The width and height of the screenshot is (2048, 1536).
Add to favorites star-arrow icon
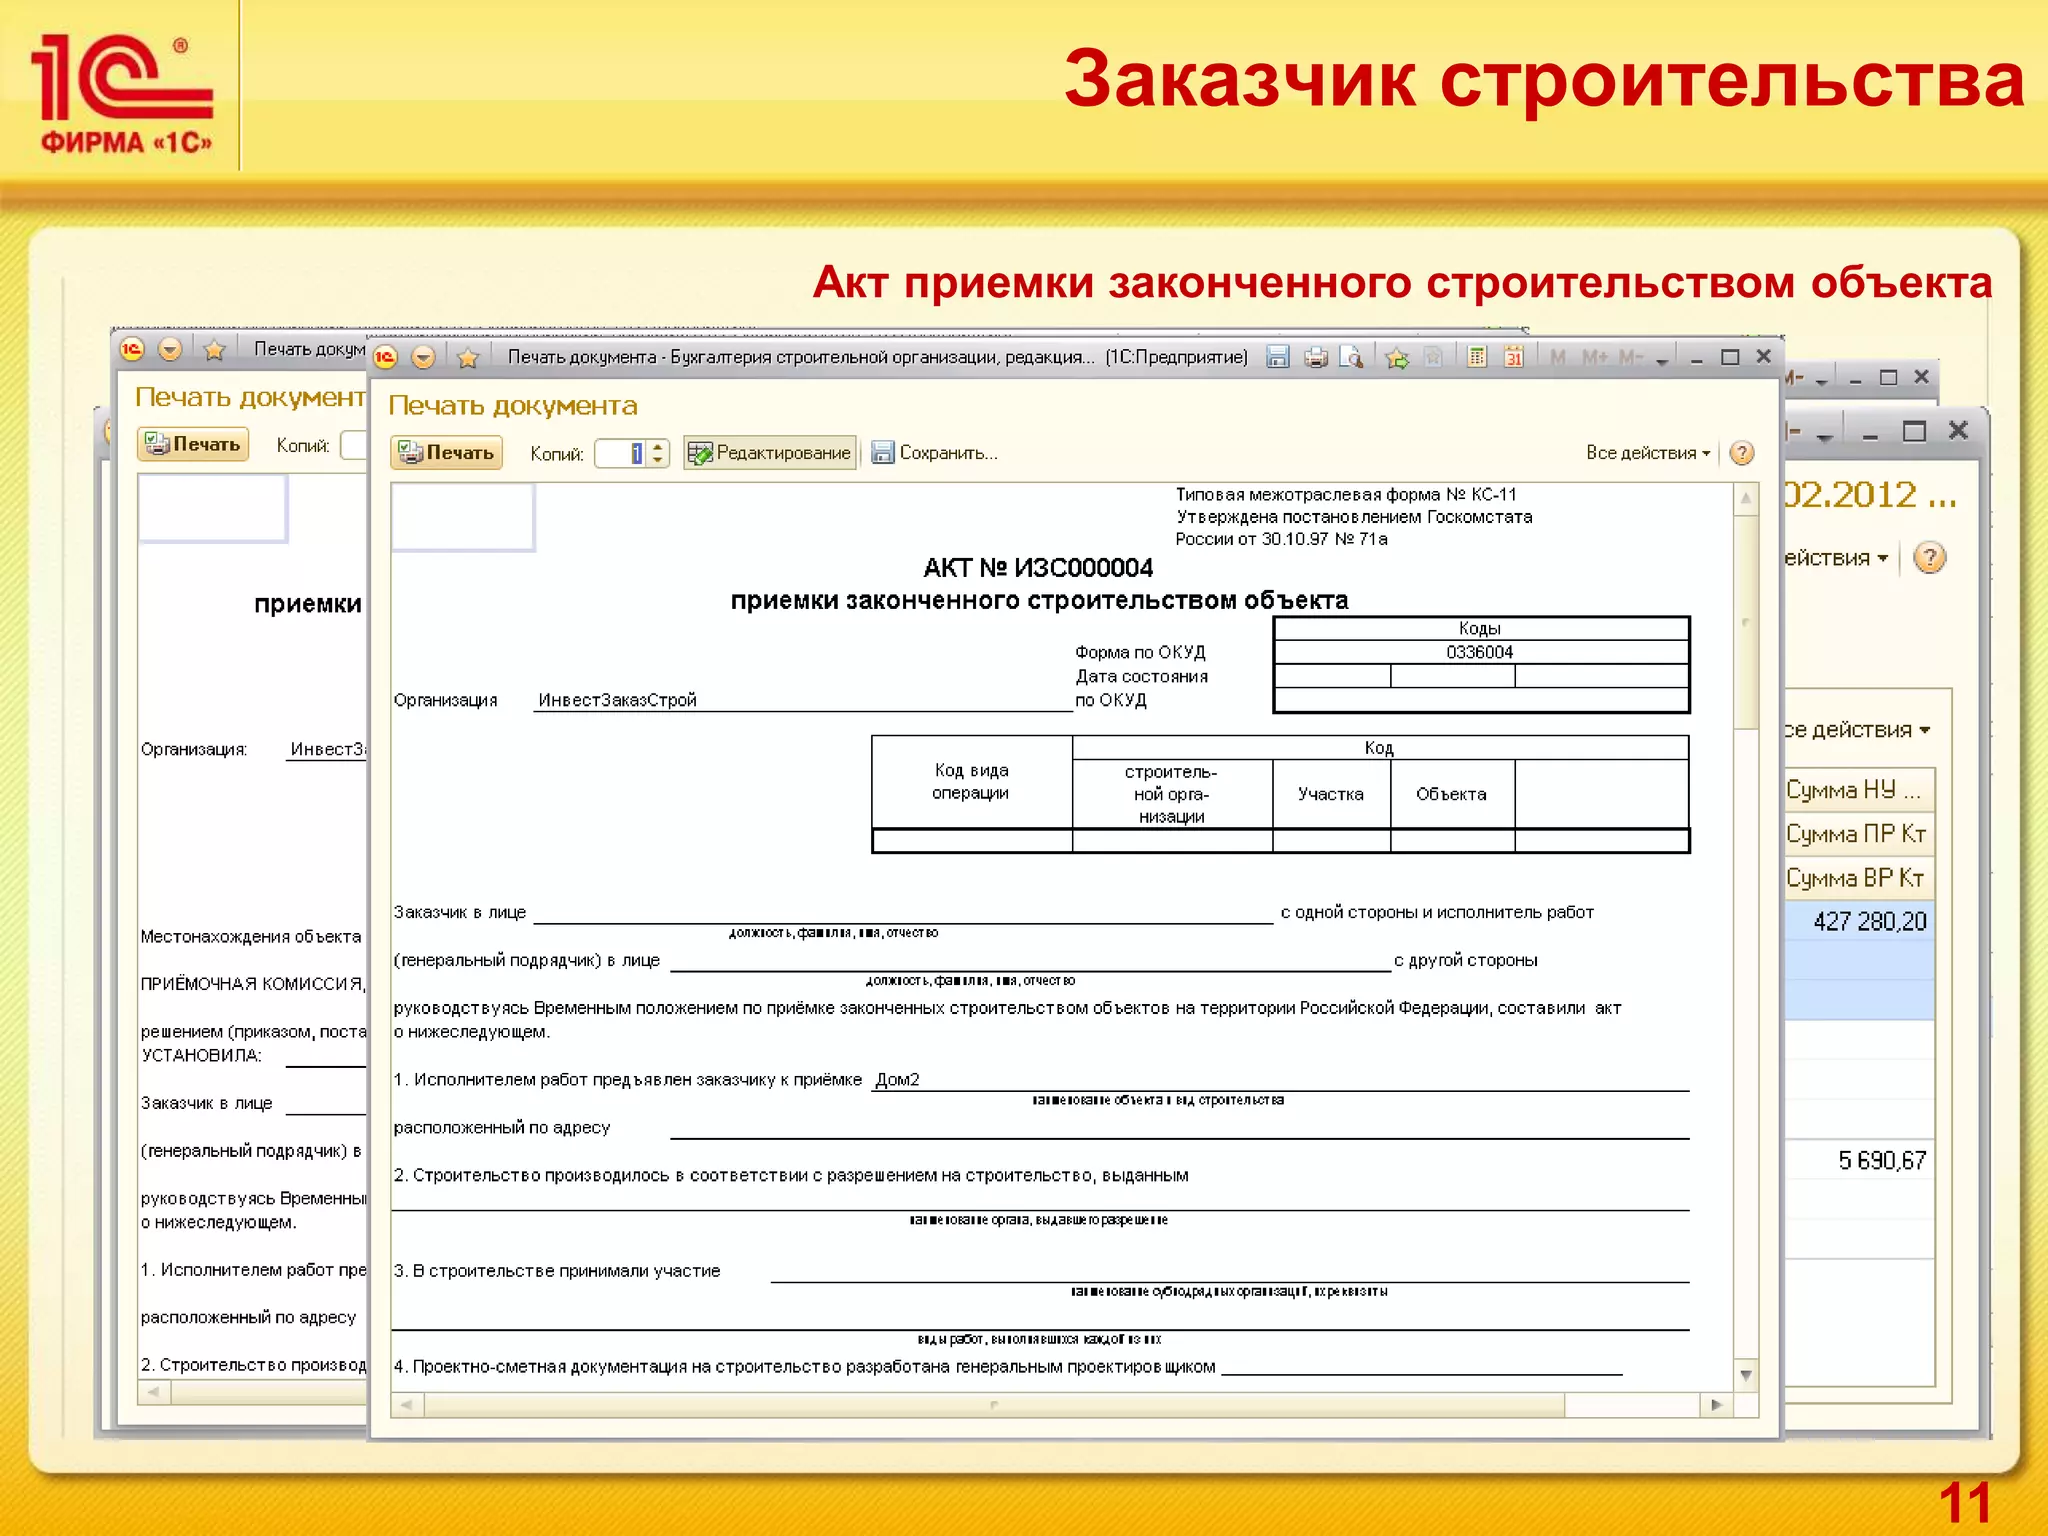(x=1396, y=357)
